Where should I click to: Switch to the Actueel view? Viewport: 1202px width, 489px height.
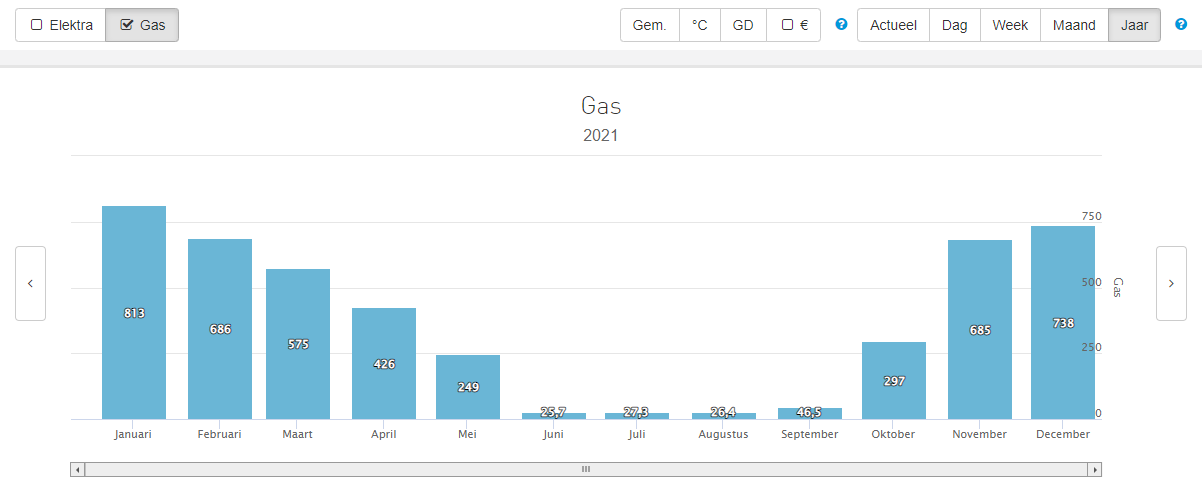pyautogui.click(x=893, y=25)
